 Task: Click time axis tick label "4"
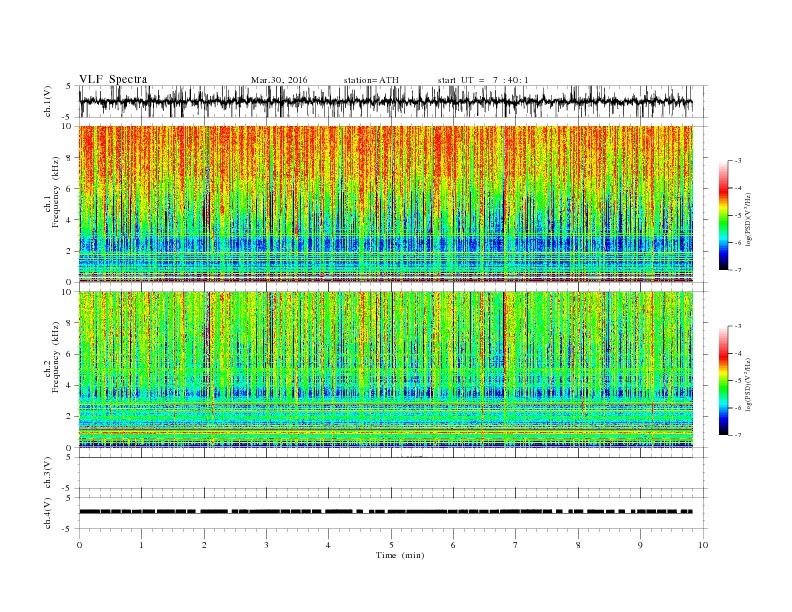click(329, 545)
